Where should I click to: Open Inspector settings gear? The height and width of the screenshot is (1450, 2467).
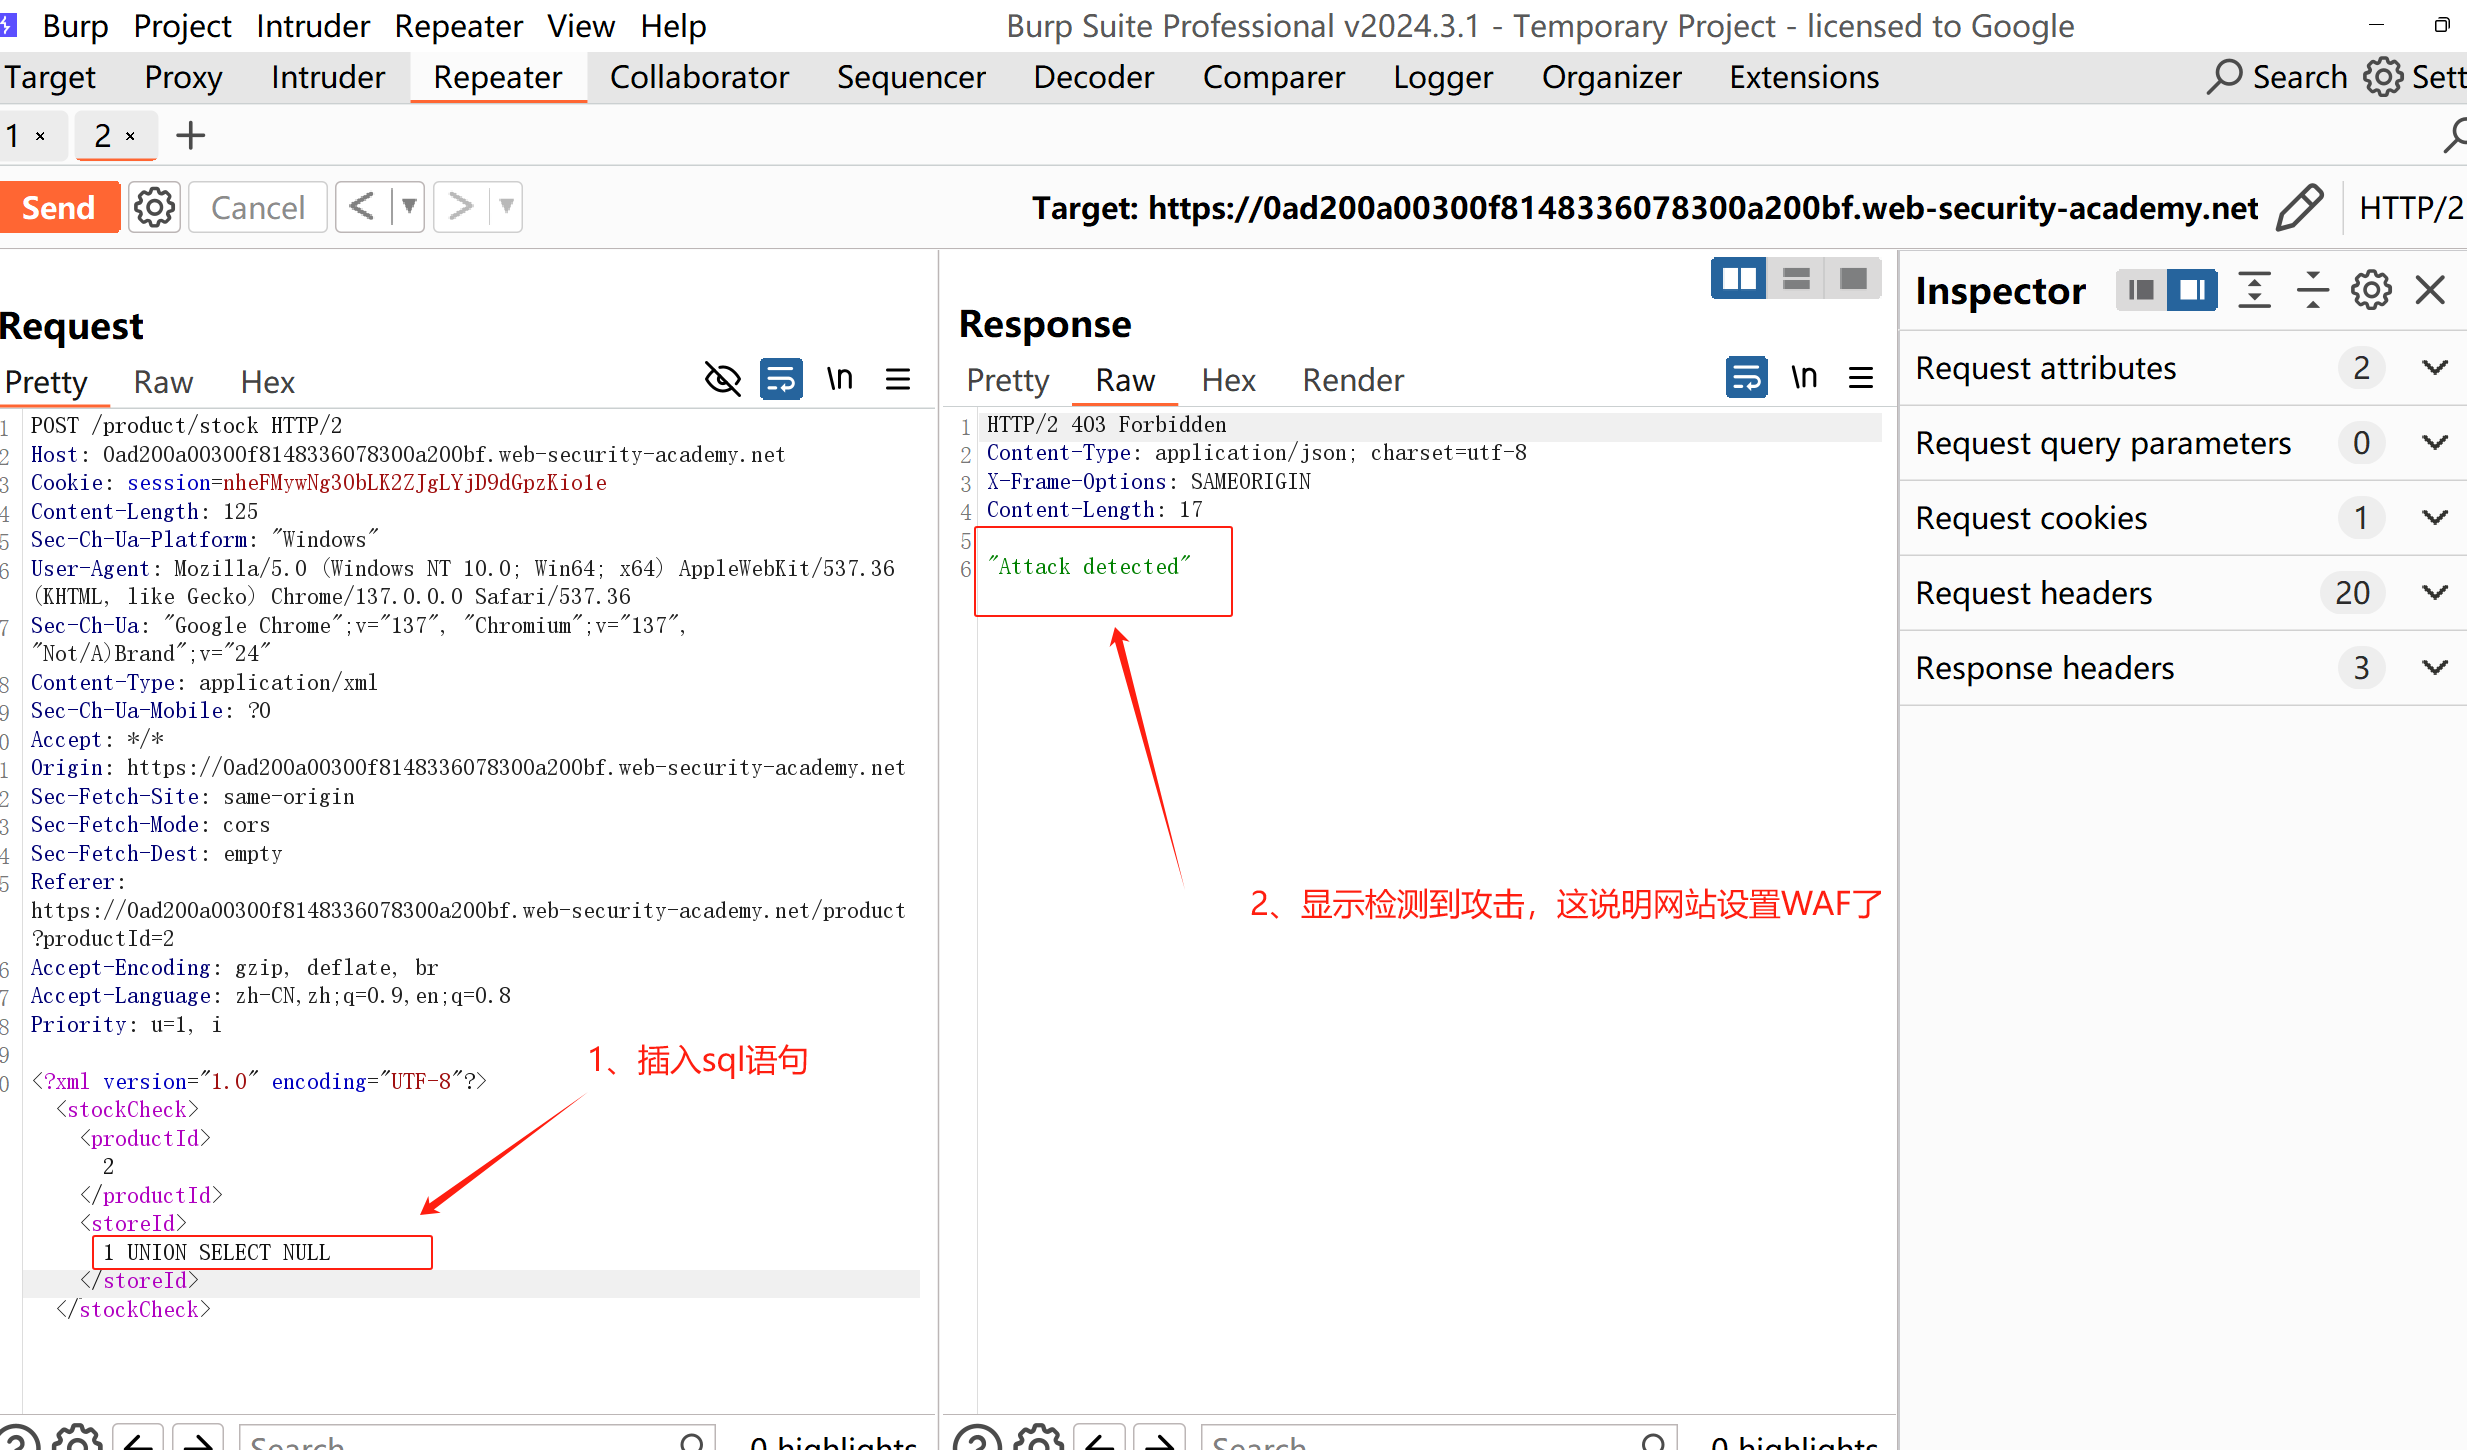click(x=2371, y=290)
